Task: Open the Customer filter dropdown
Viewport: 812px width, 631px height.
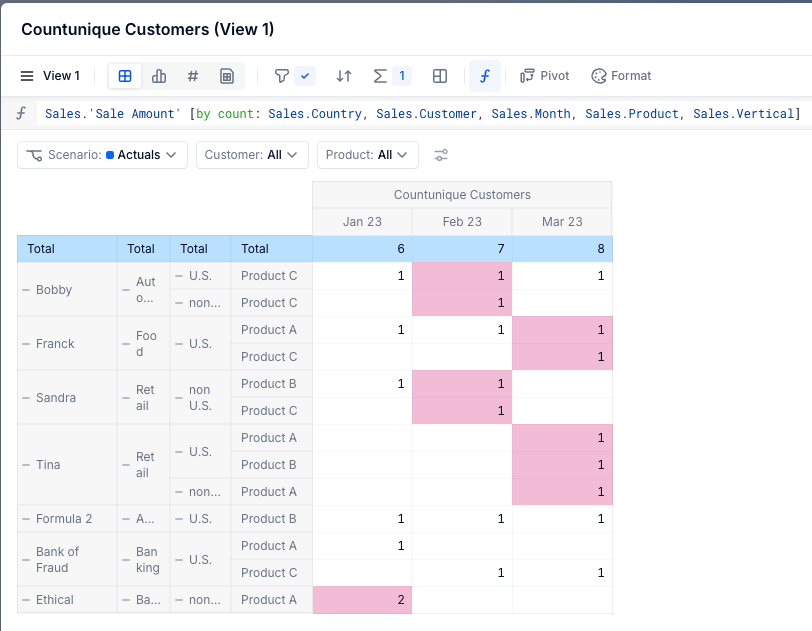Action: coord(252,155)
